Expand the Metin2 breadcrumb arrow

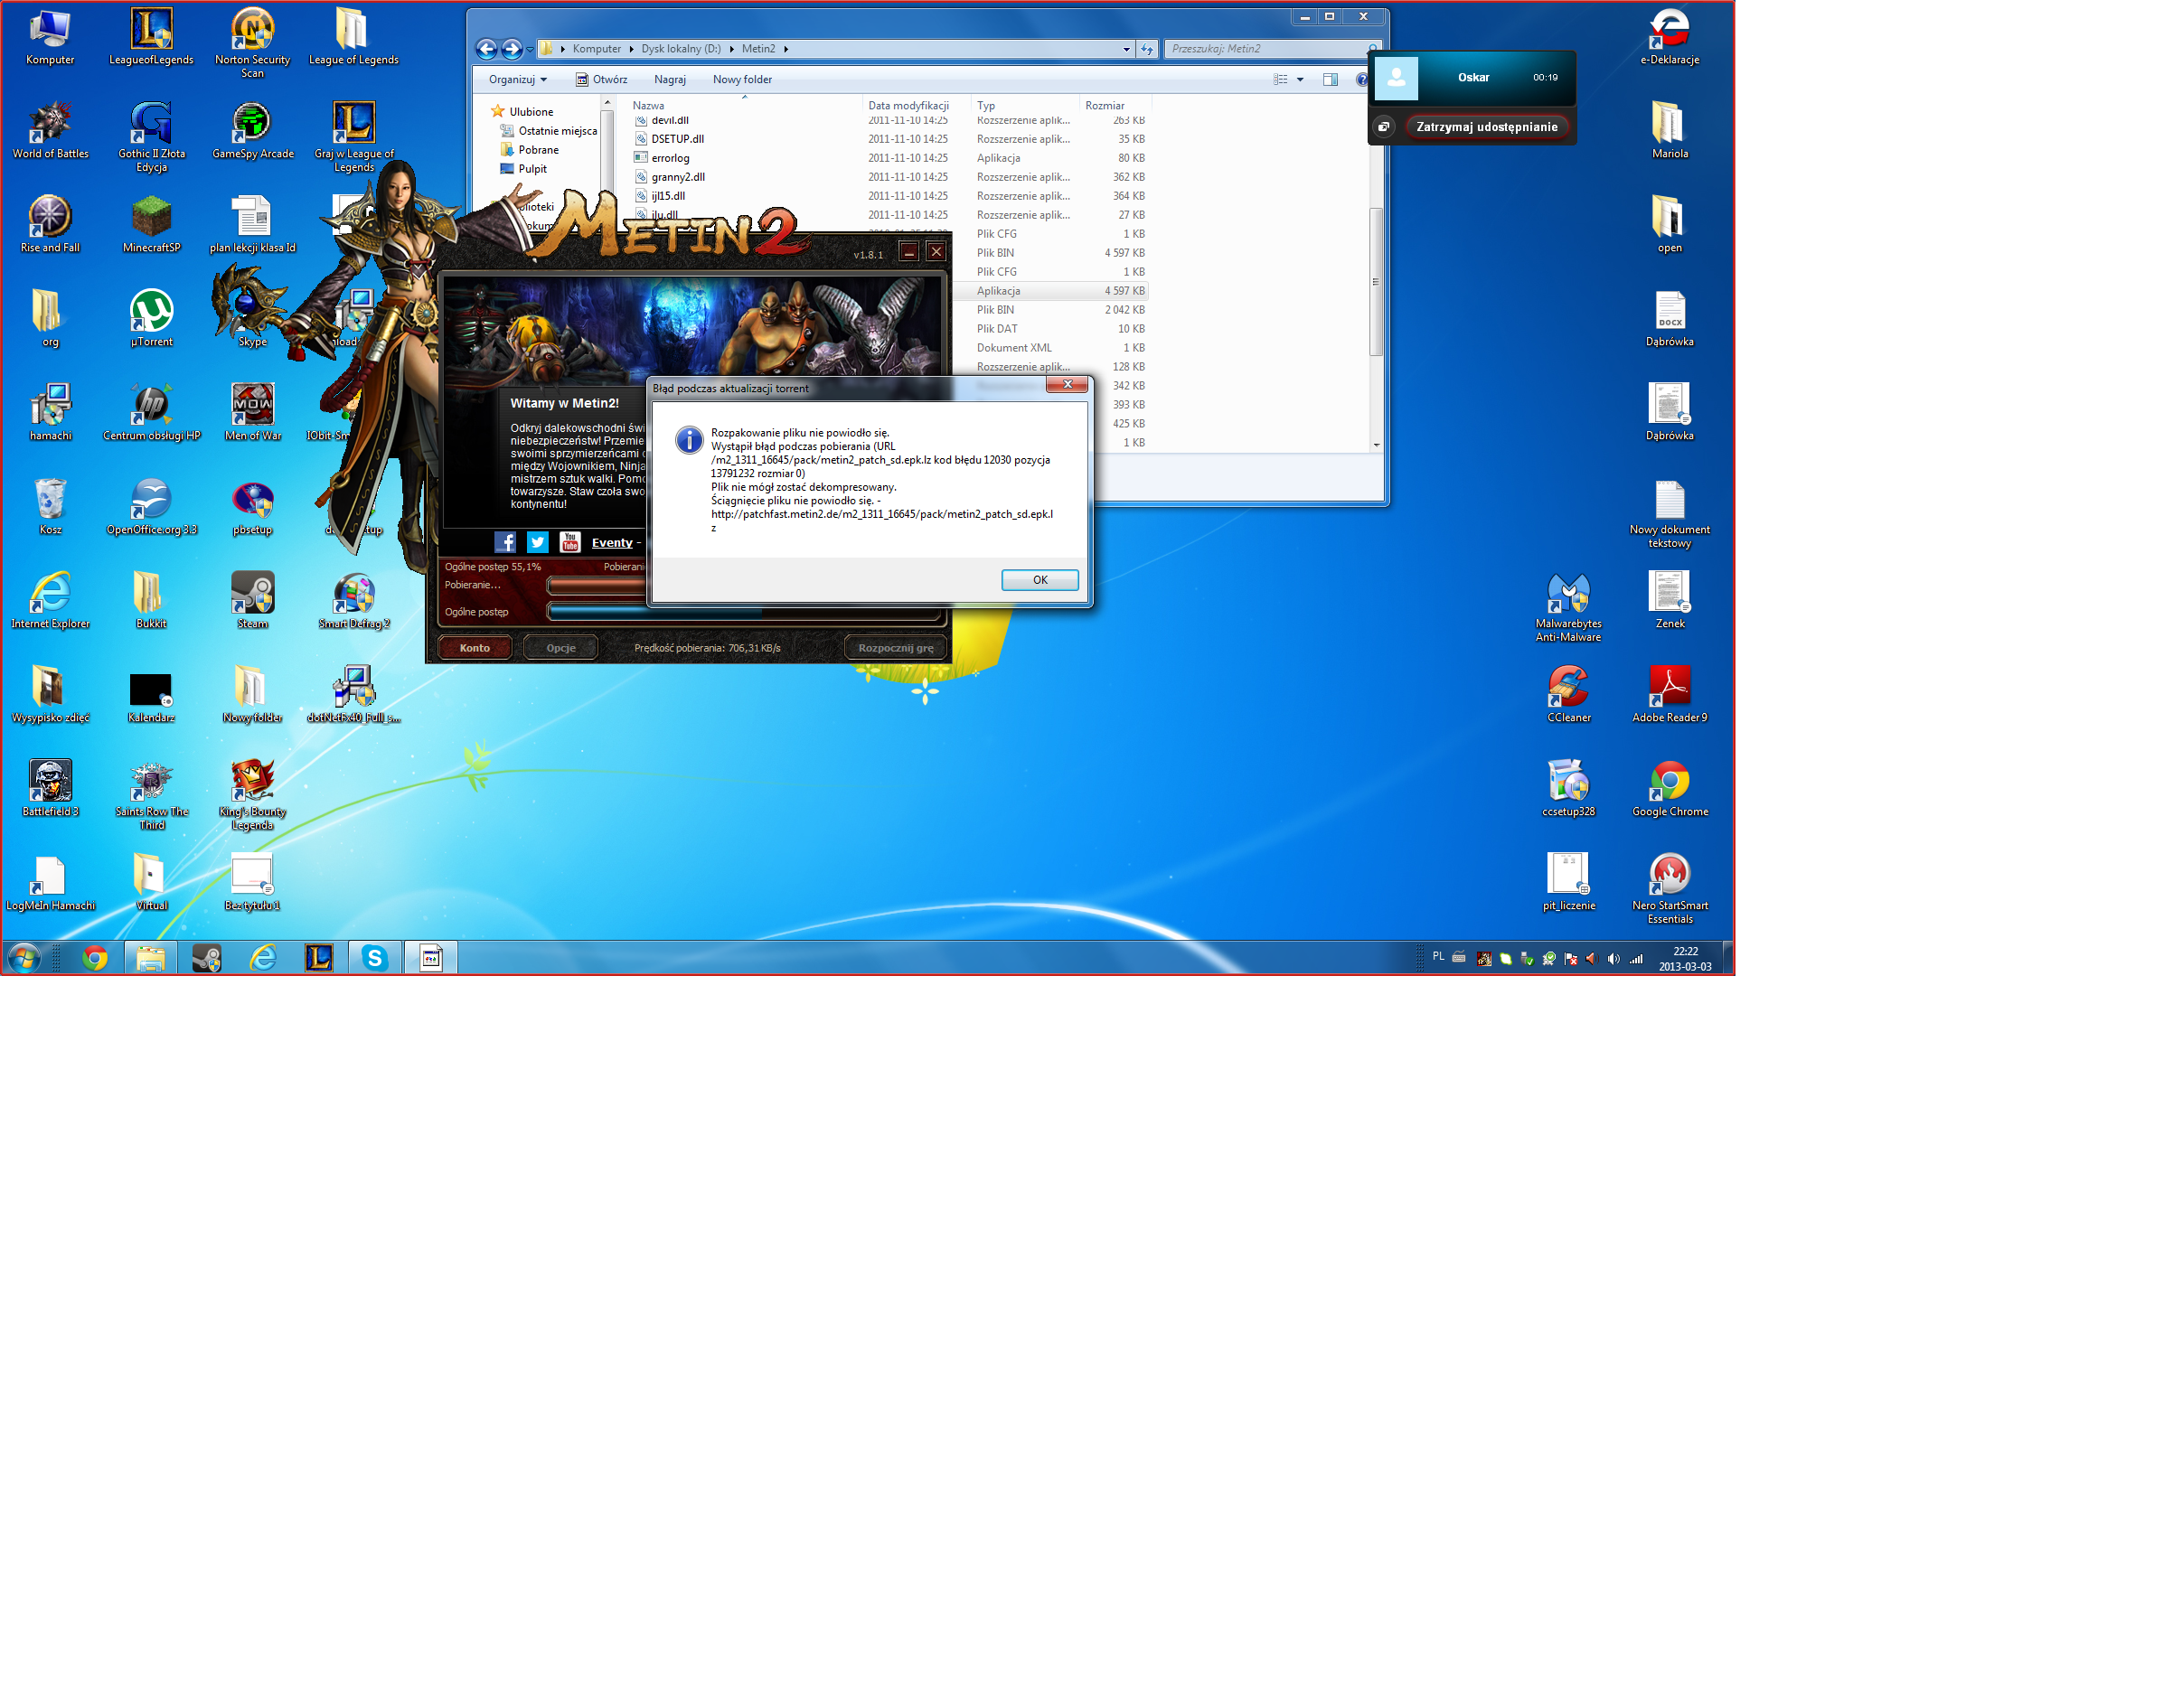[786, 49]
